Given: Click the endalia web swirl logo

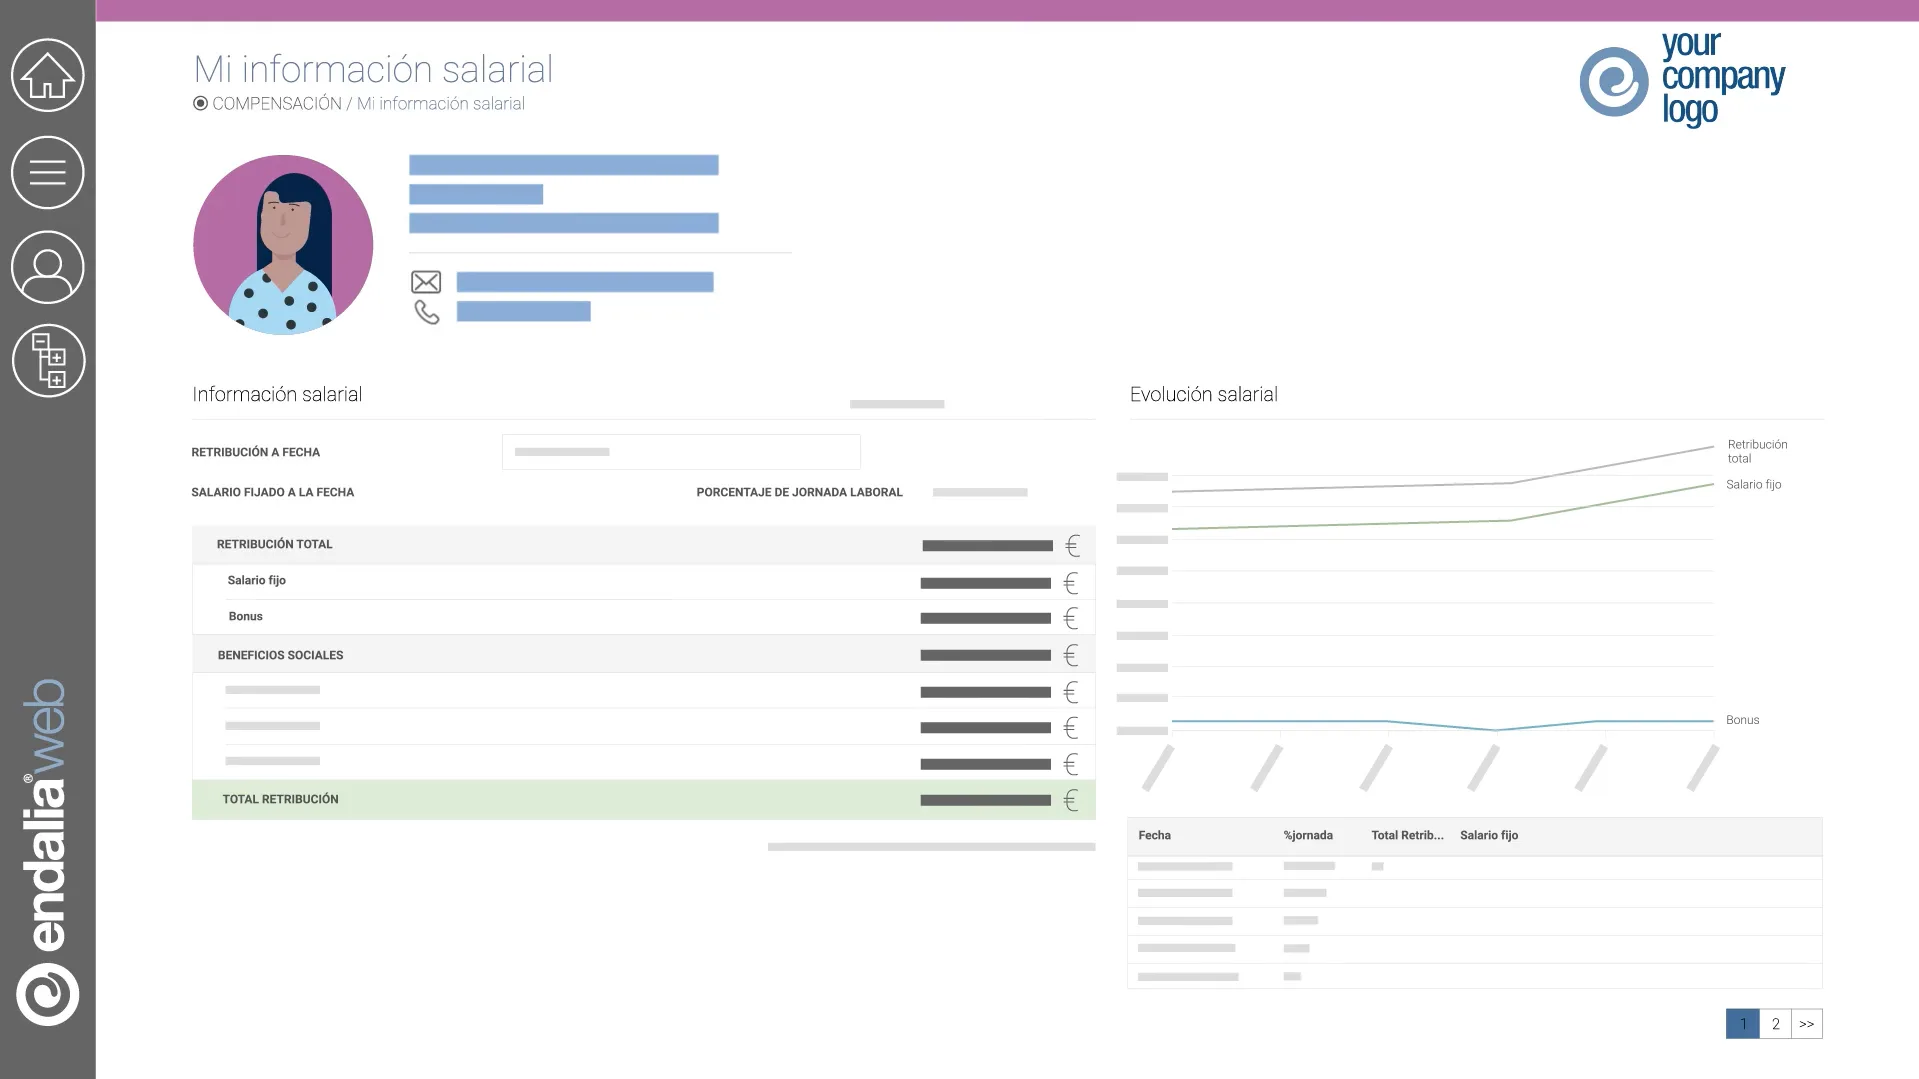Looking at the screenshot, I should (47, 994).
